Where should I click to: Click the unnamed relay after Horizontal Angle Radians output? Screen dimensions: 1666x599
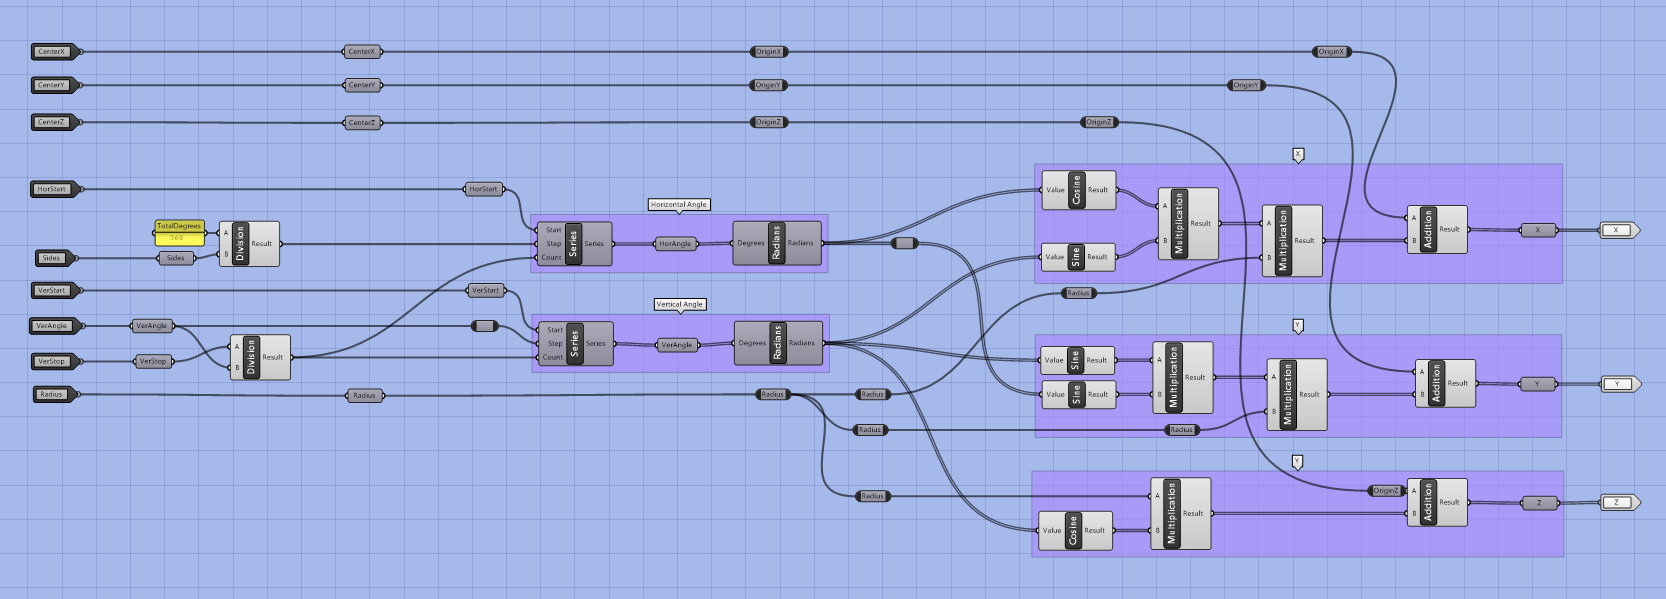pyautogui.click(x=904, y=243)
